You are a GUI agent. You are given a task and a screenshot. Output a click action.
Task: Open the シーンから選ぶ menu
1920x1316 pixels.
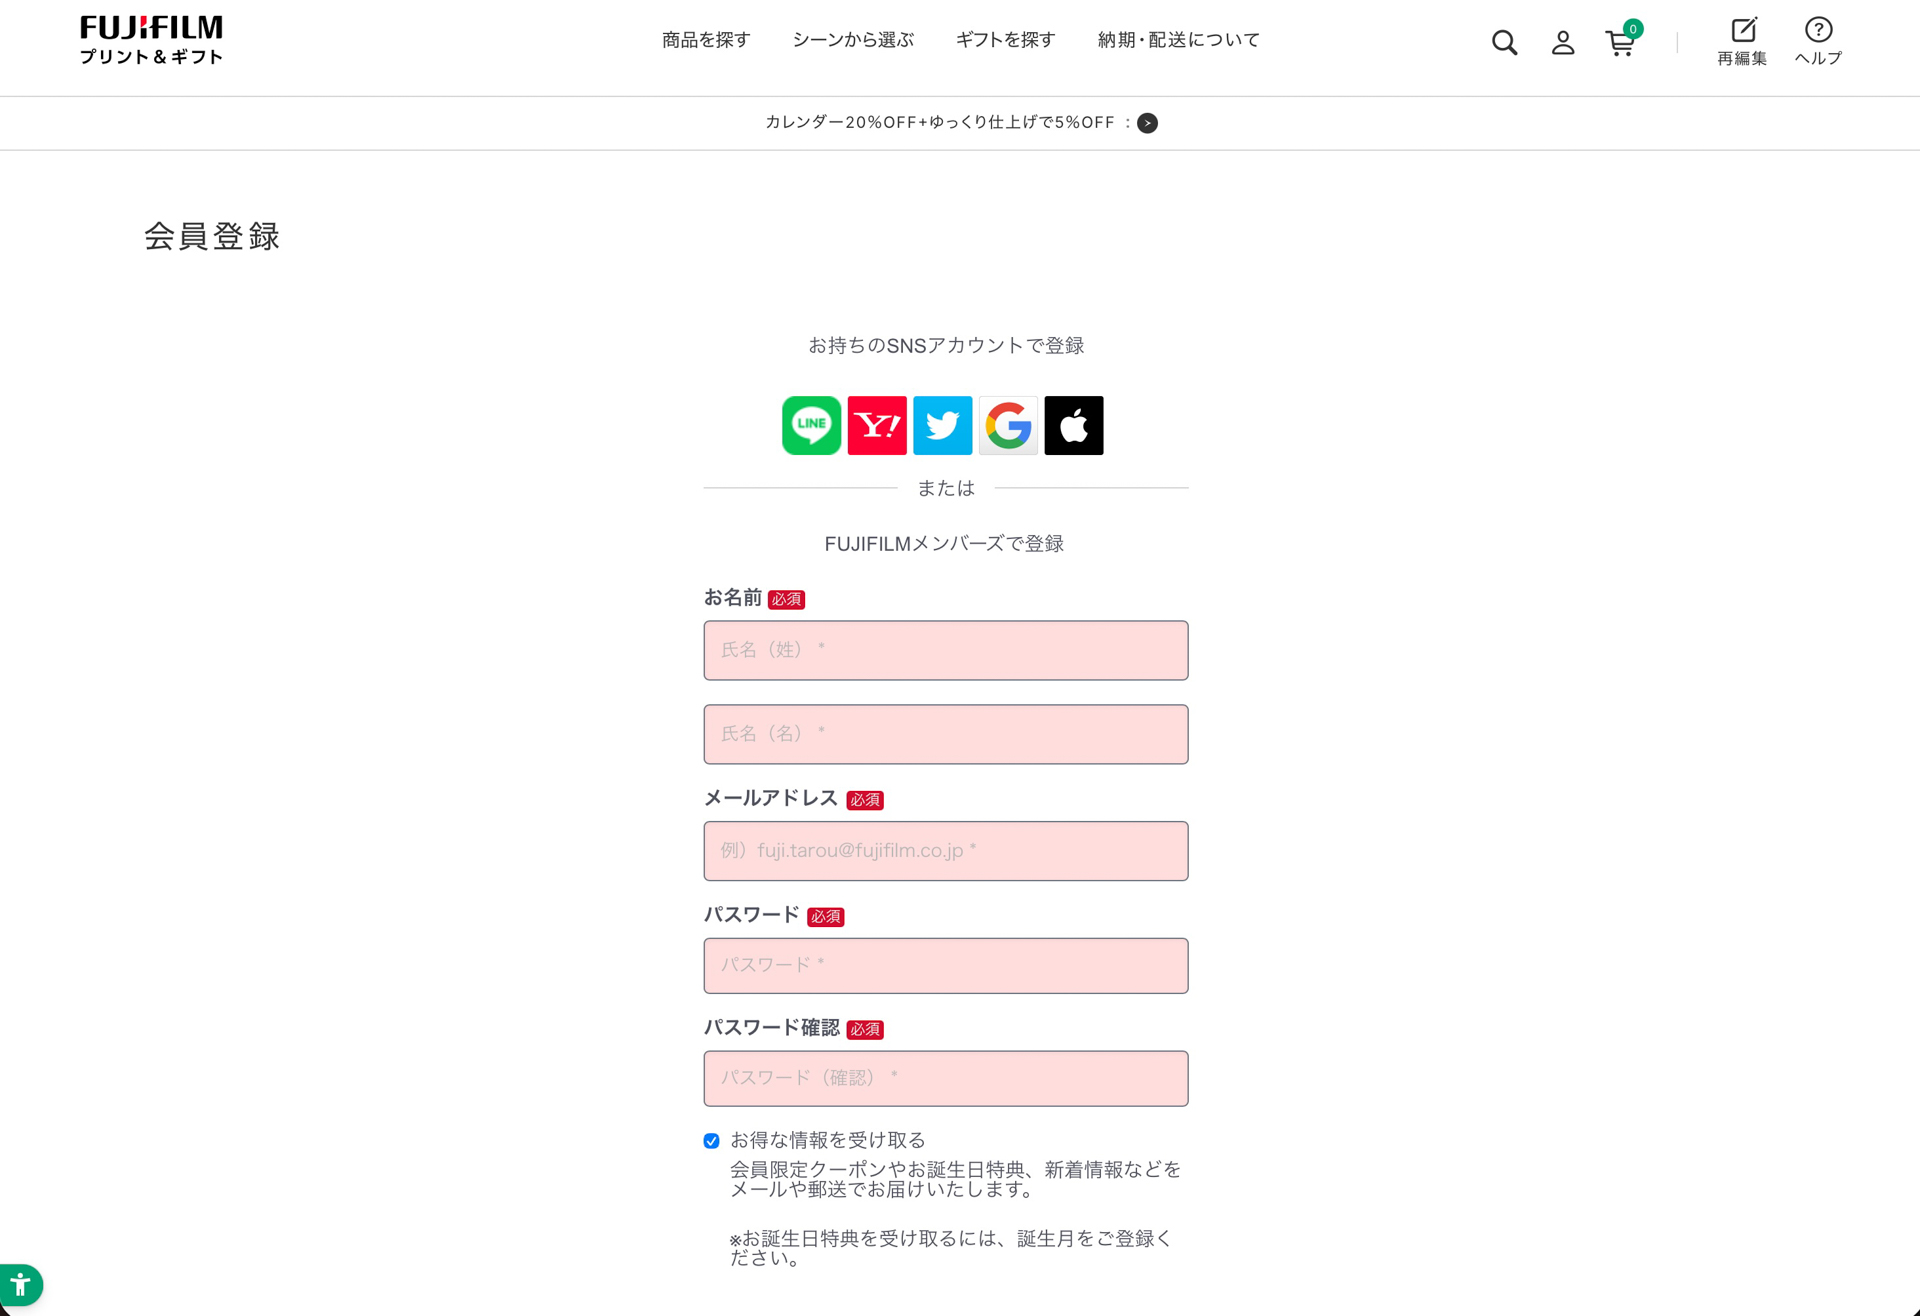[x=853, y=40]
